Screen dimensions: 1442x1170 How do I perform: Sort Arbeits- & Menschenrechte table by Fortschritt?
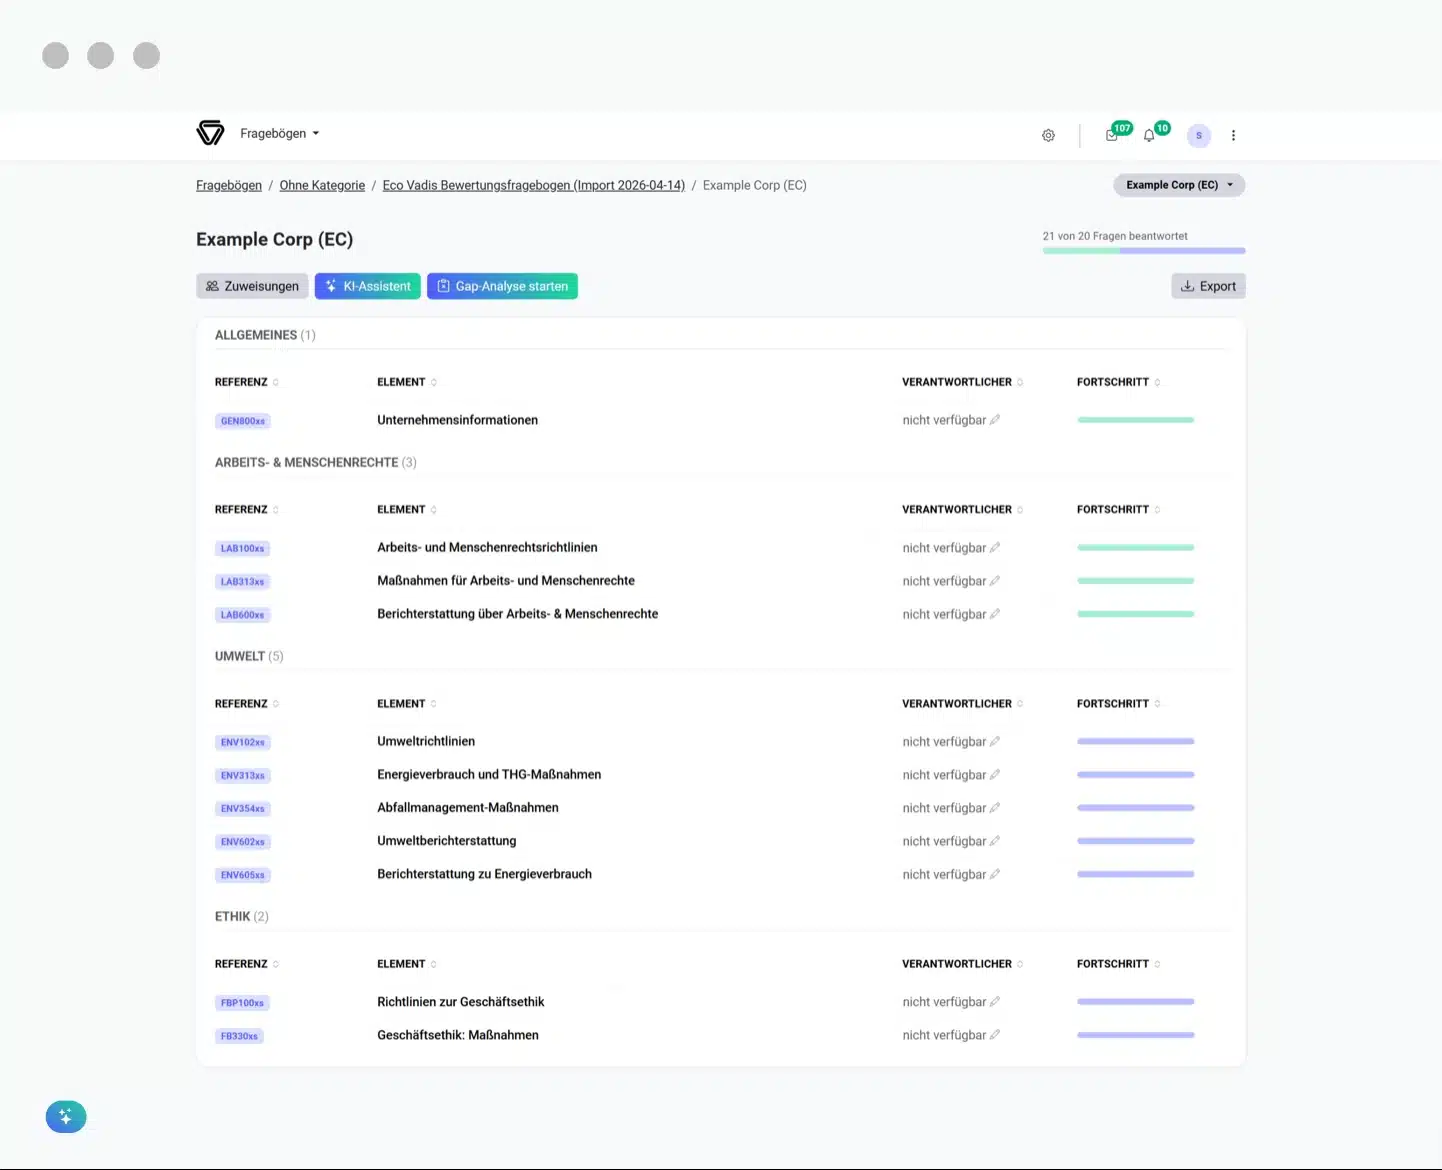coord(1119,510)
